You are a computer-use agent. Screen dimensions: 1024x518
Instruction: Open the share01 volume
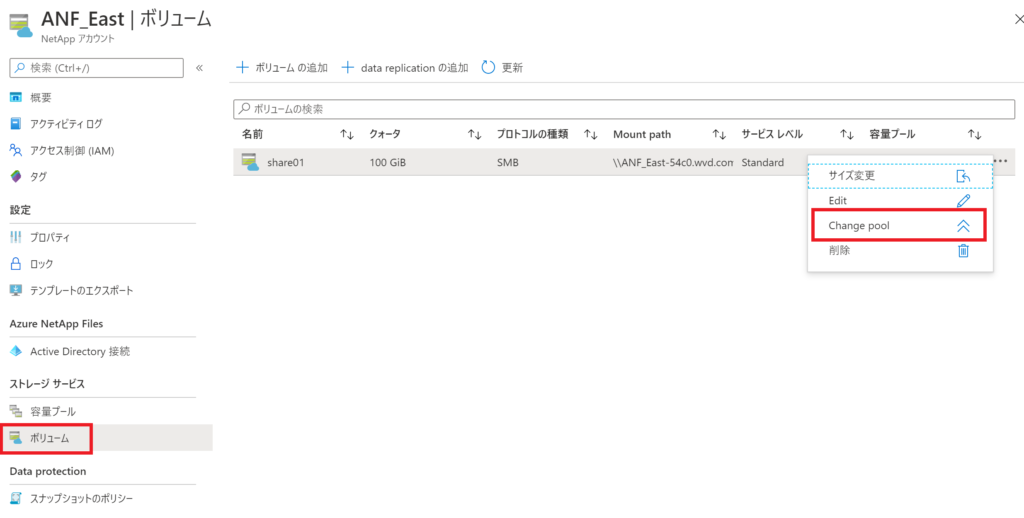pyautogui.click(x=285, y=163)
